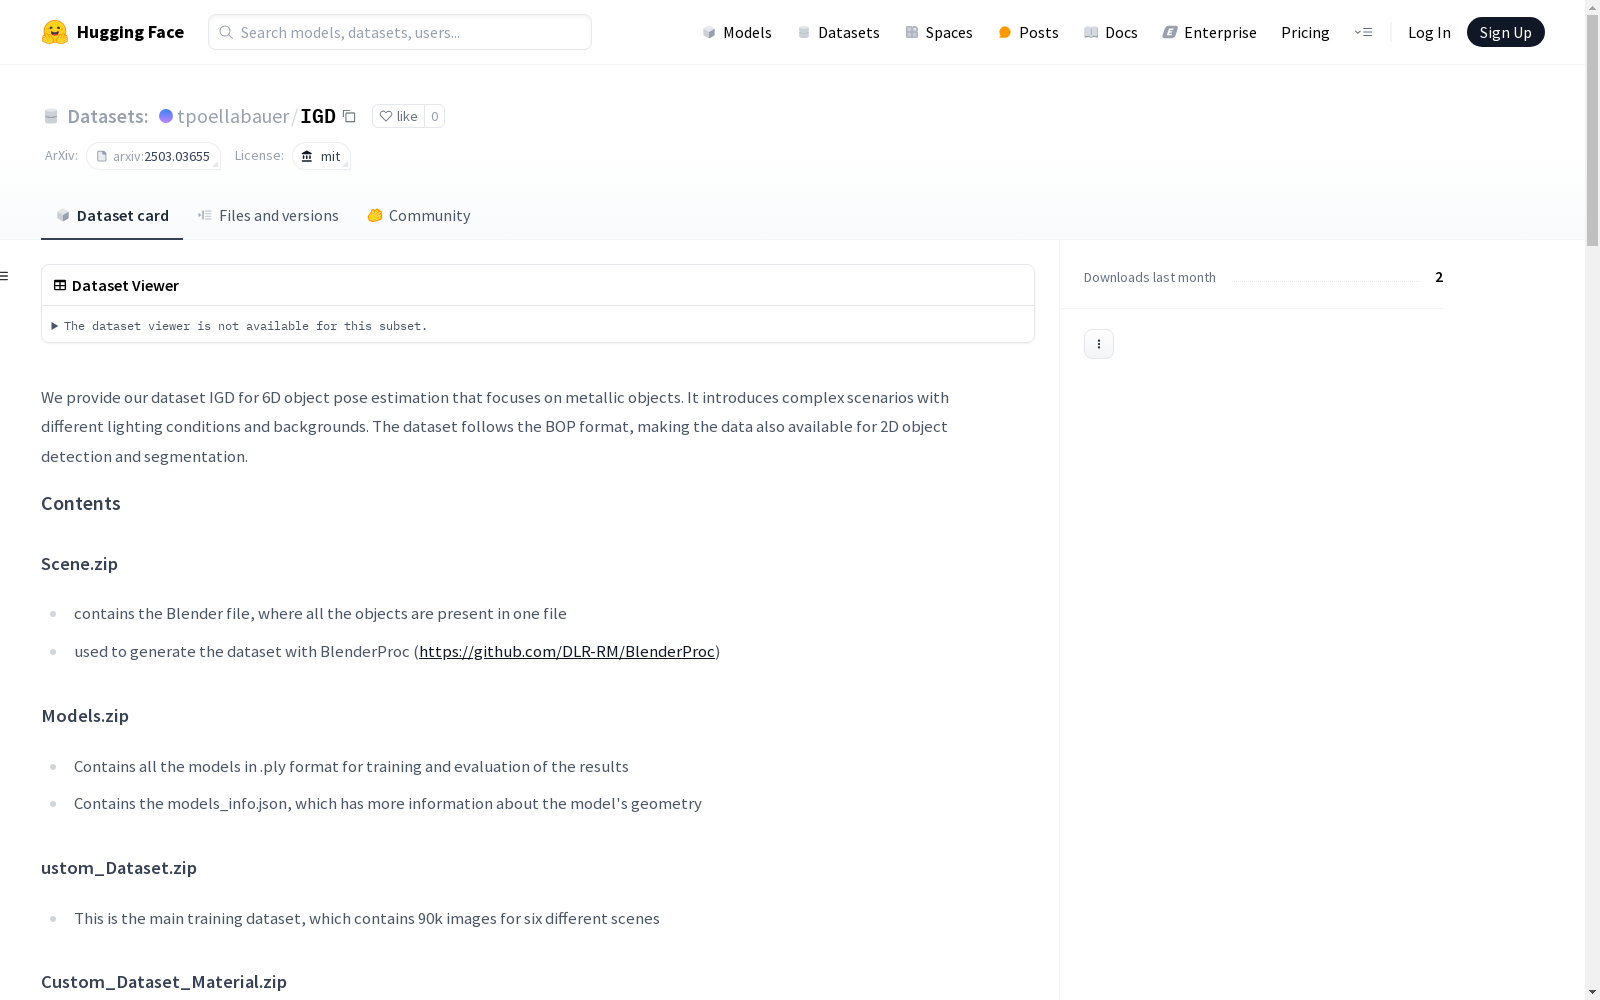Click the Hugging Face logo emoji
Image resolution: width=1600 pixels, height=1000 pixels.
[x=55, y=32]
